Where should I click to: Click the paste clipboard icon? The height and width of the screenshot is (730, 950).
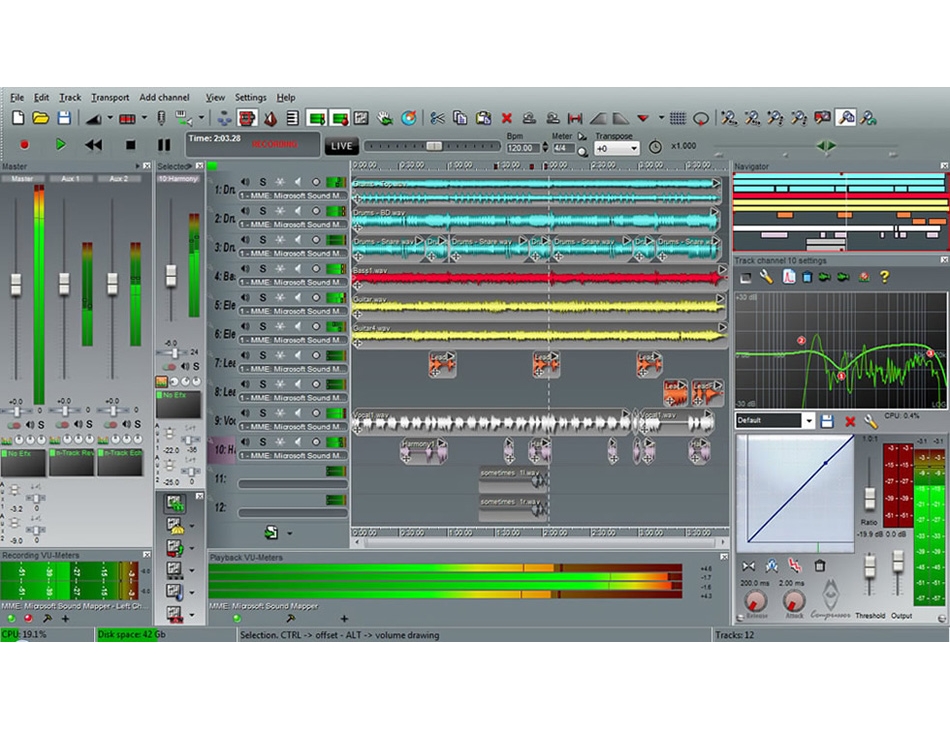point(483,118)
